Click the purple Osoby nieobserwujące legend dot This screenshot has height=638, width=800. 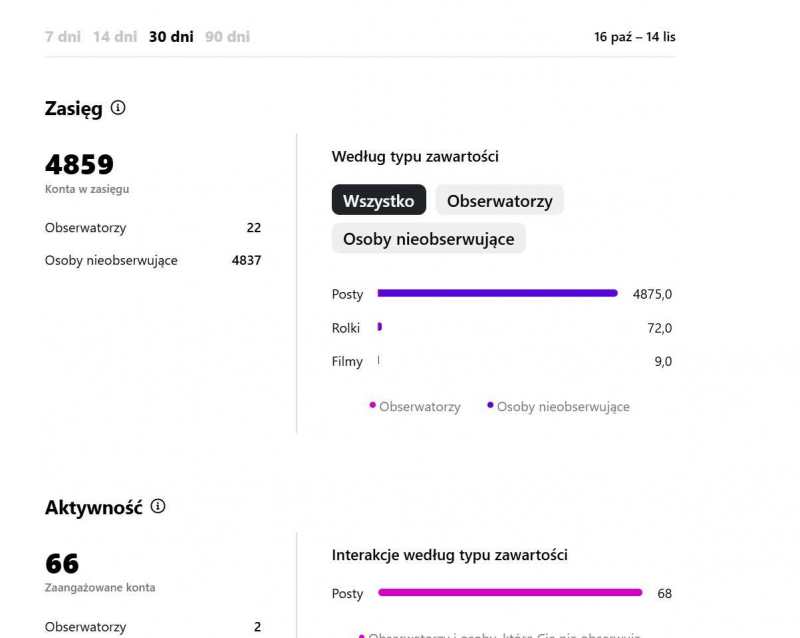coord(490,405)
